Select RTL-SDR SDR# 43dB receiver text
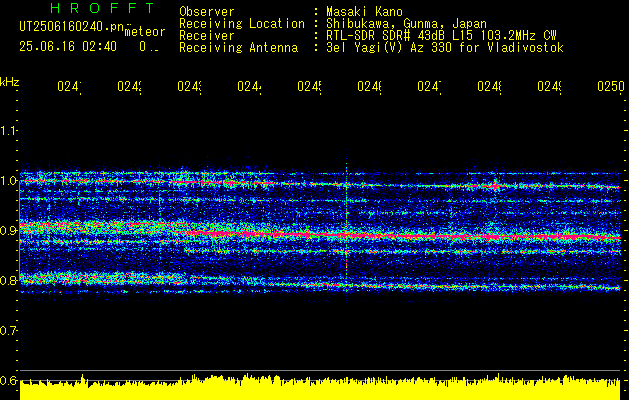Viewport: 629px width, 400px height. [x=442, y=36]
